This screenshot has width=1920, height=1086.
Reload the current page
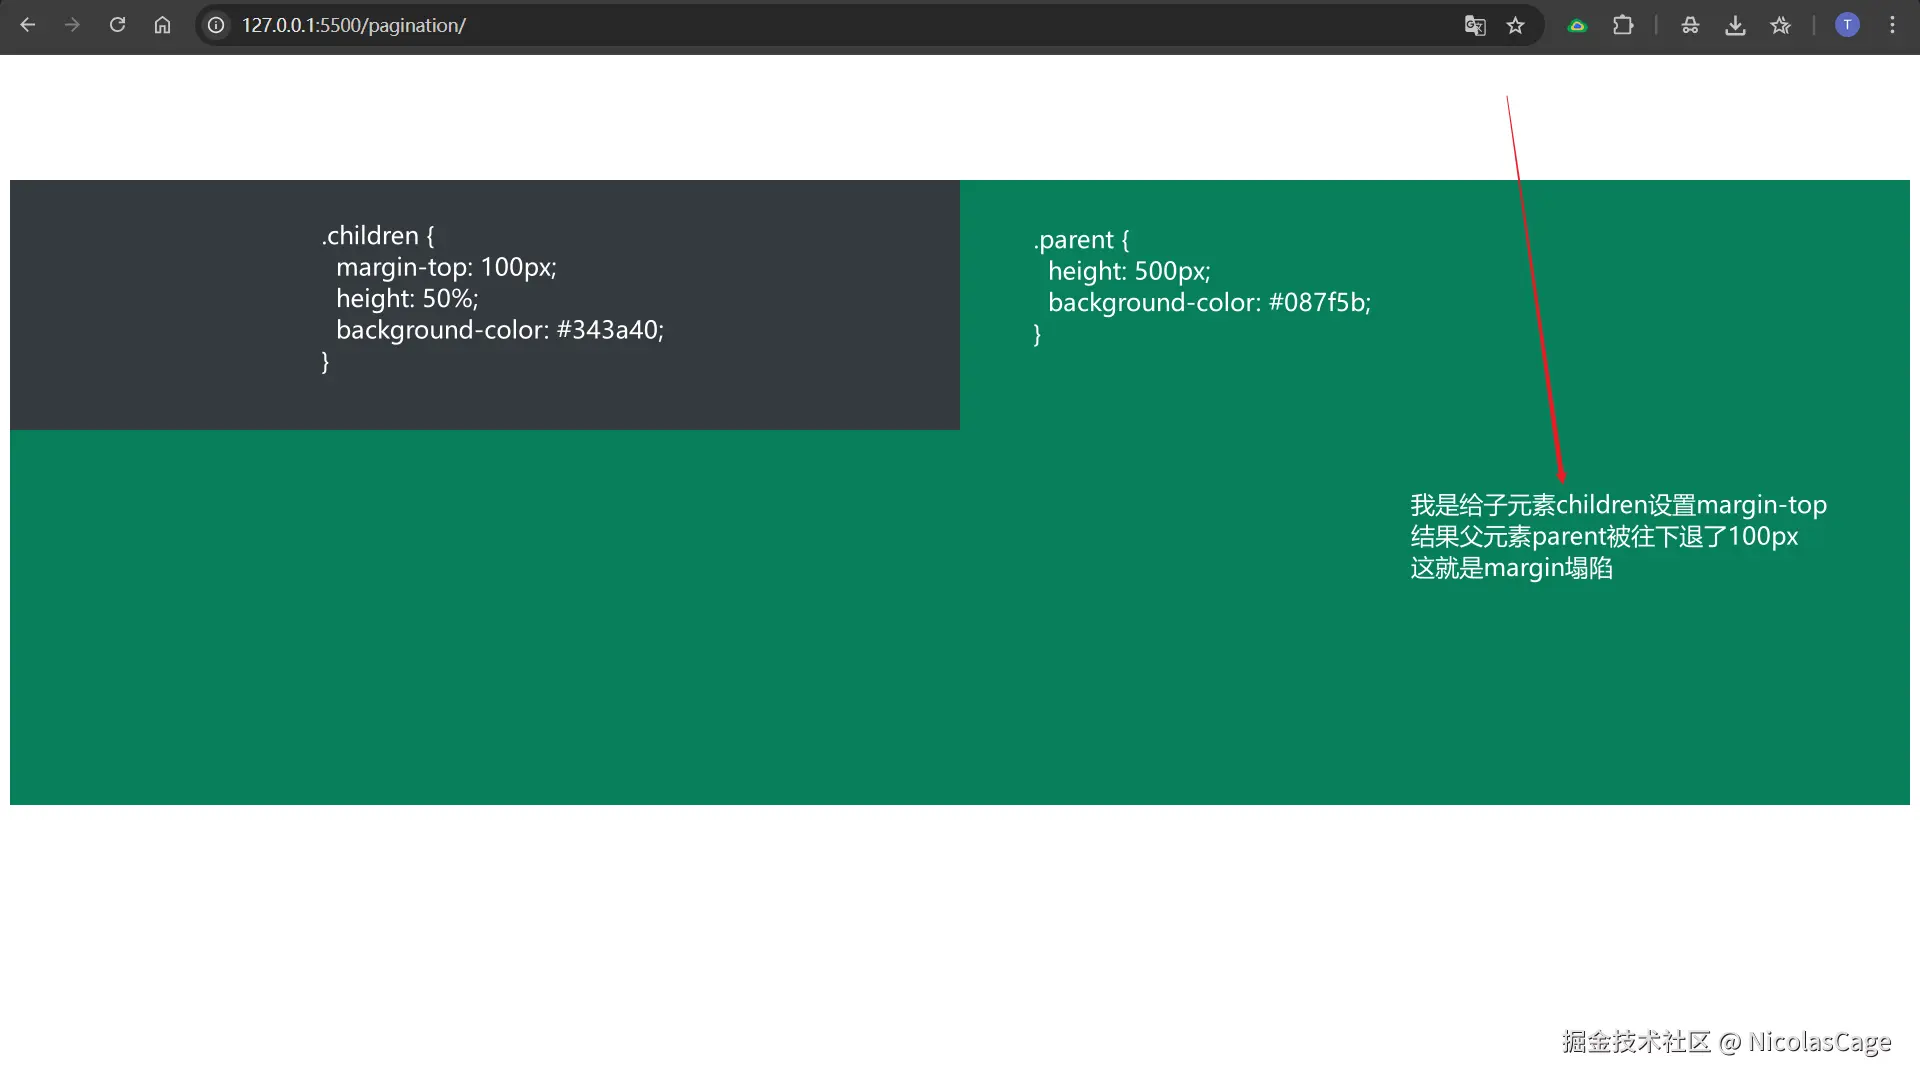click(117, 25)
